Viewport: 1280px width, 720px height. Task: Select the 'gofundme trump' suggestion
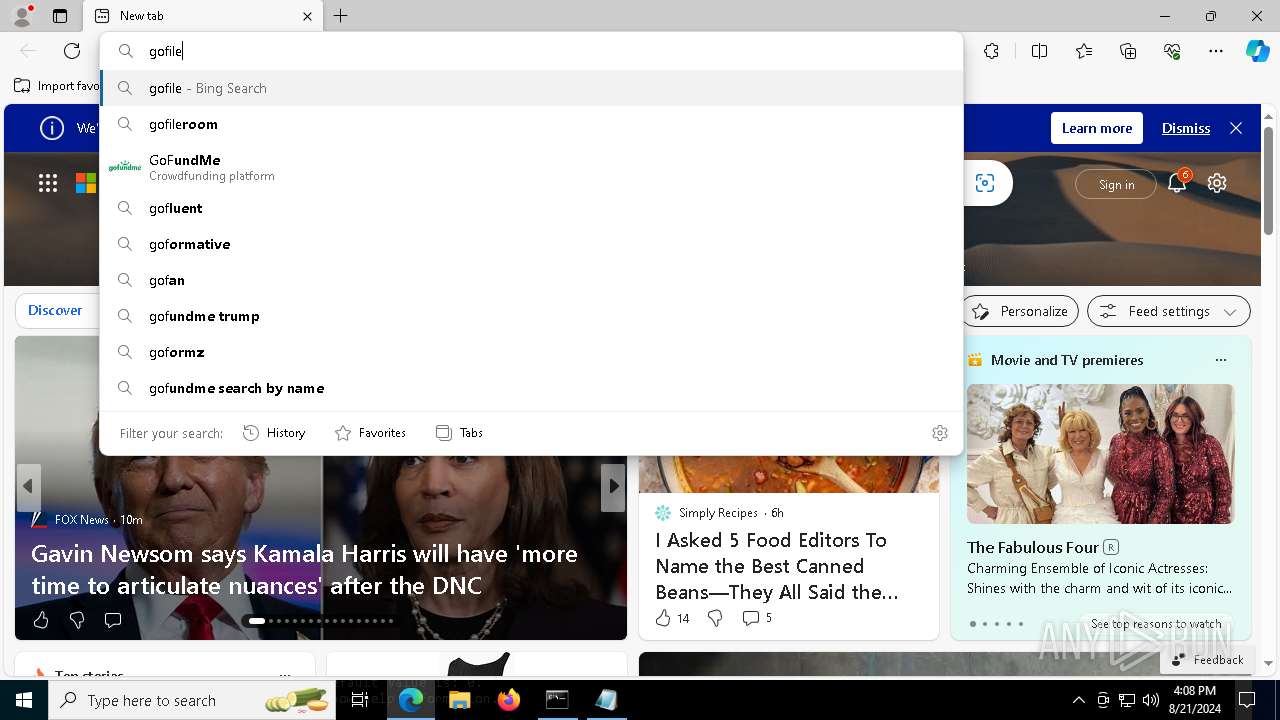pyautogui.click(x=531, y=316)
